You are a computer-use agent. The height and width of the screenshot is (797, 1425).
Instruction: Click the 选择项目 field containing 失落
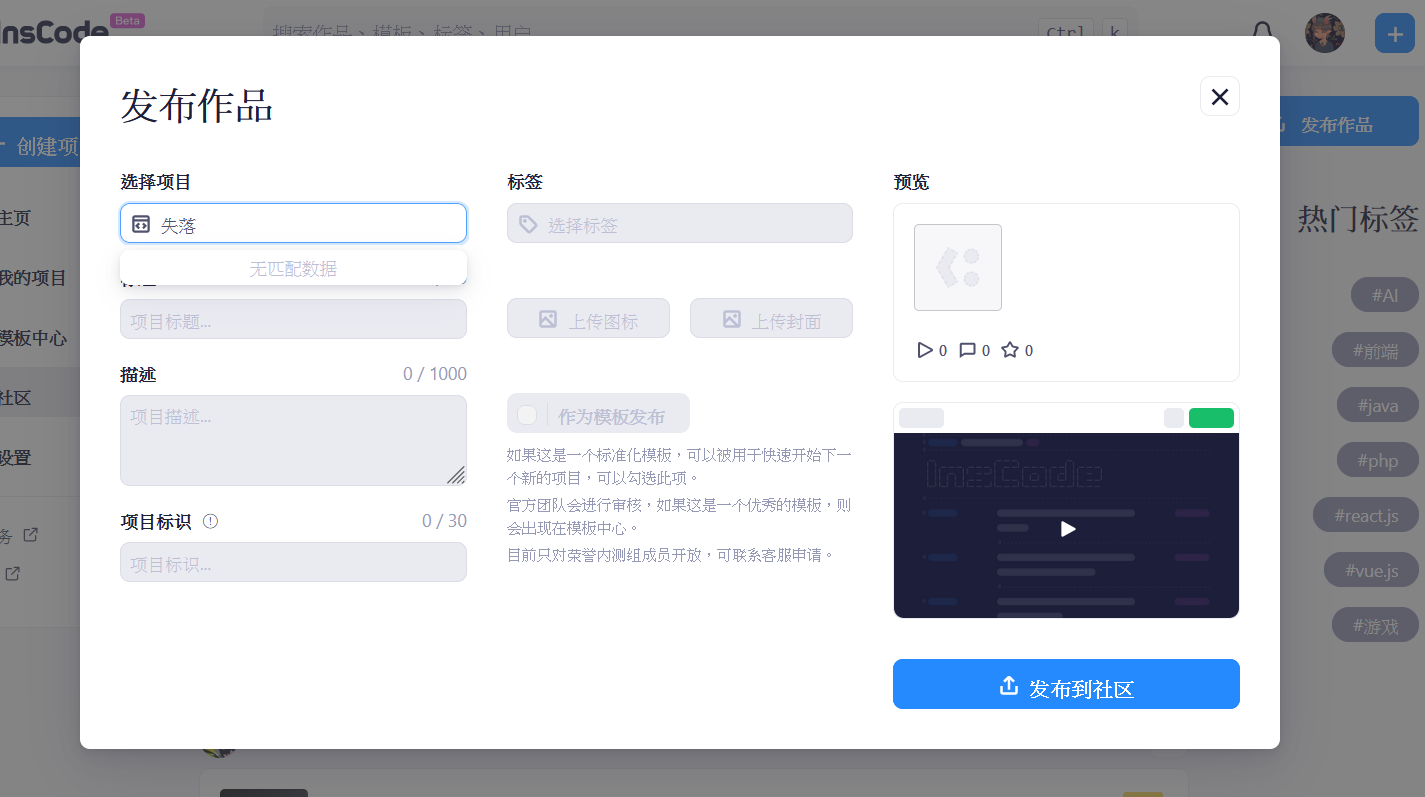point(293,223)
